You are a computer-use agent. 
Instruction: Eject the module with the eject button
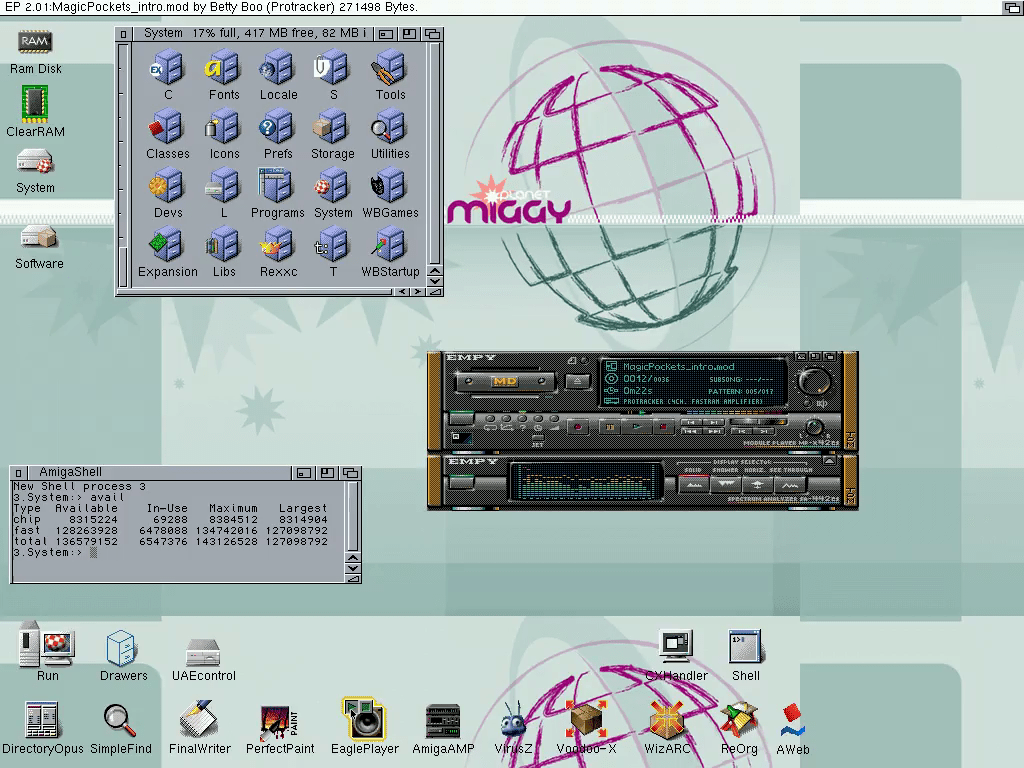click(577, 381)
